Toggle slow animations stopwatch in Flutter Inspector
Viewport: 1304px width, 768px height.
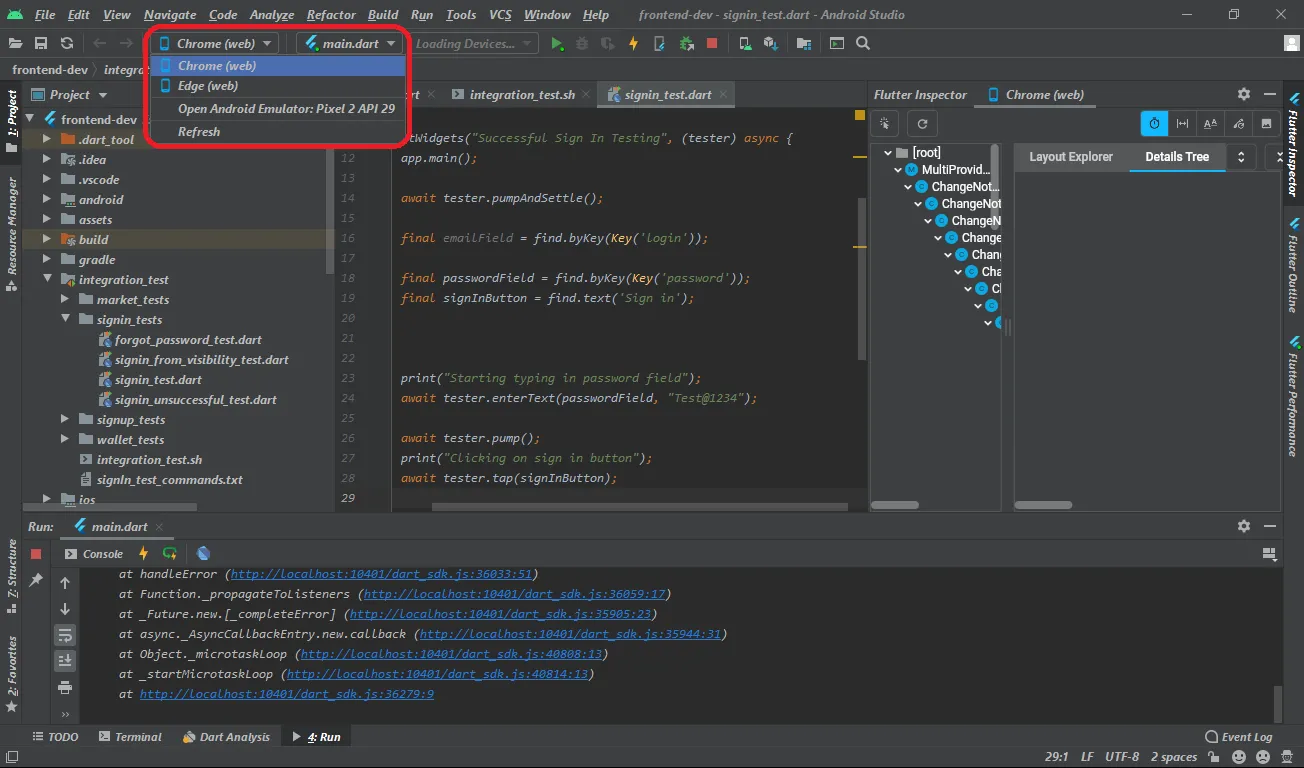(1154, 124)
